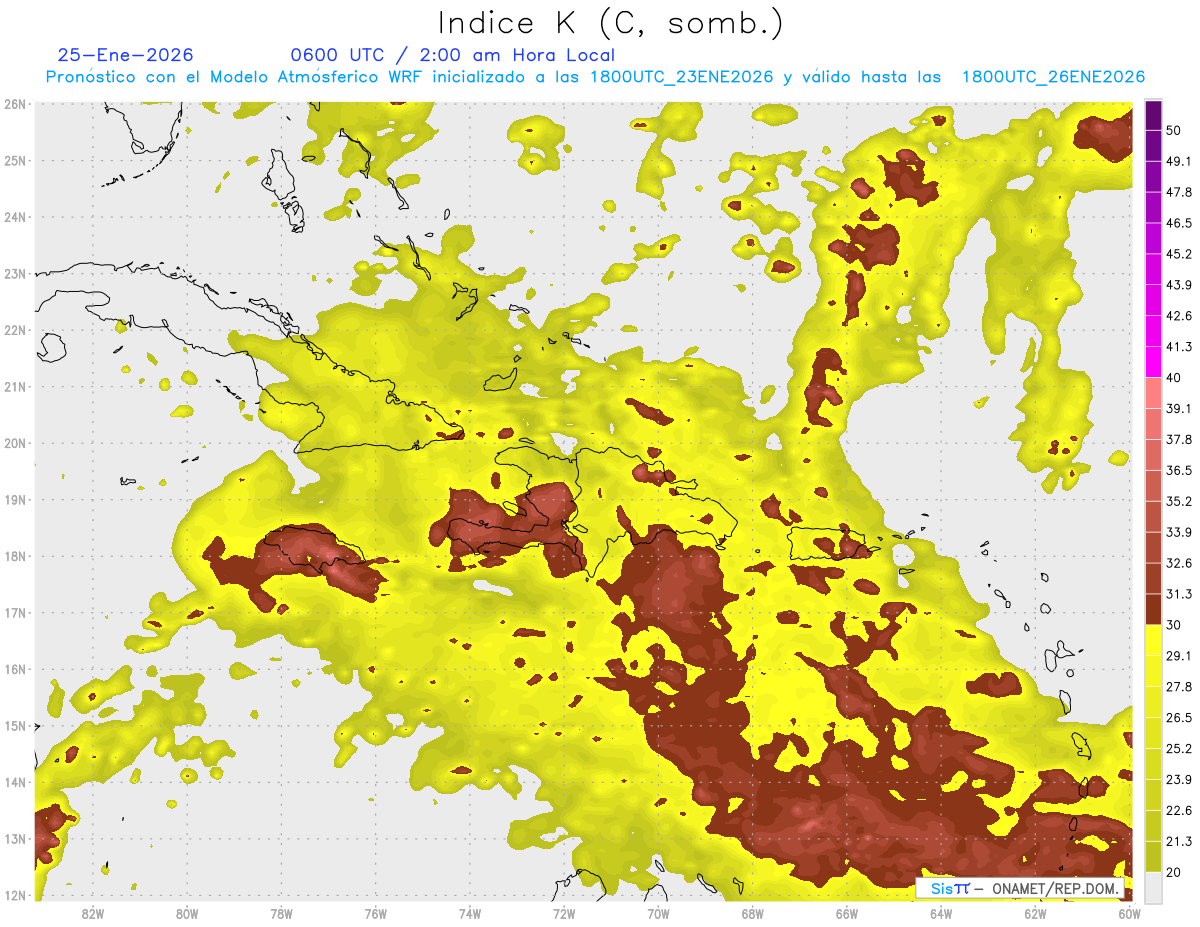Click the "21.3" color scale value

coord(1179,841)
